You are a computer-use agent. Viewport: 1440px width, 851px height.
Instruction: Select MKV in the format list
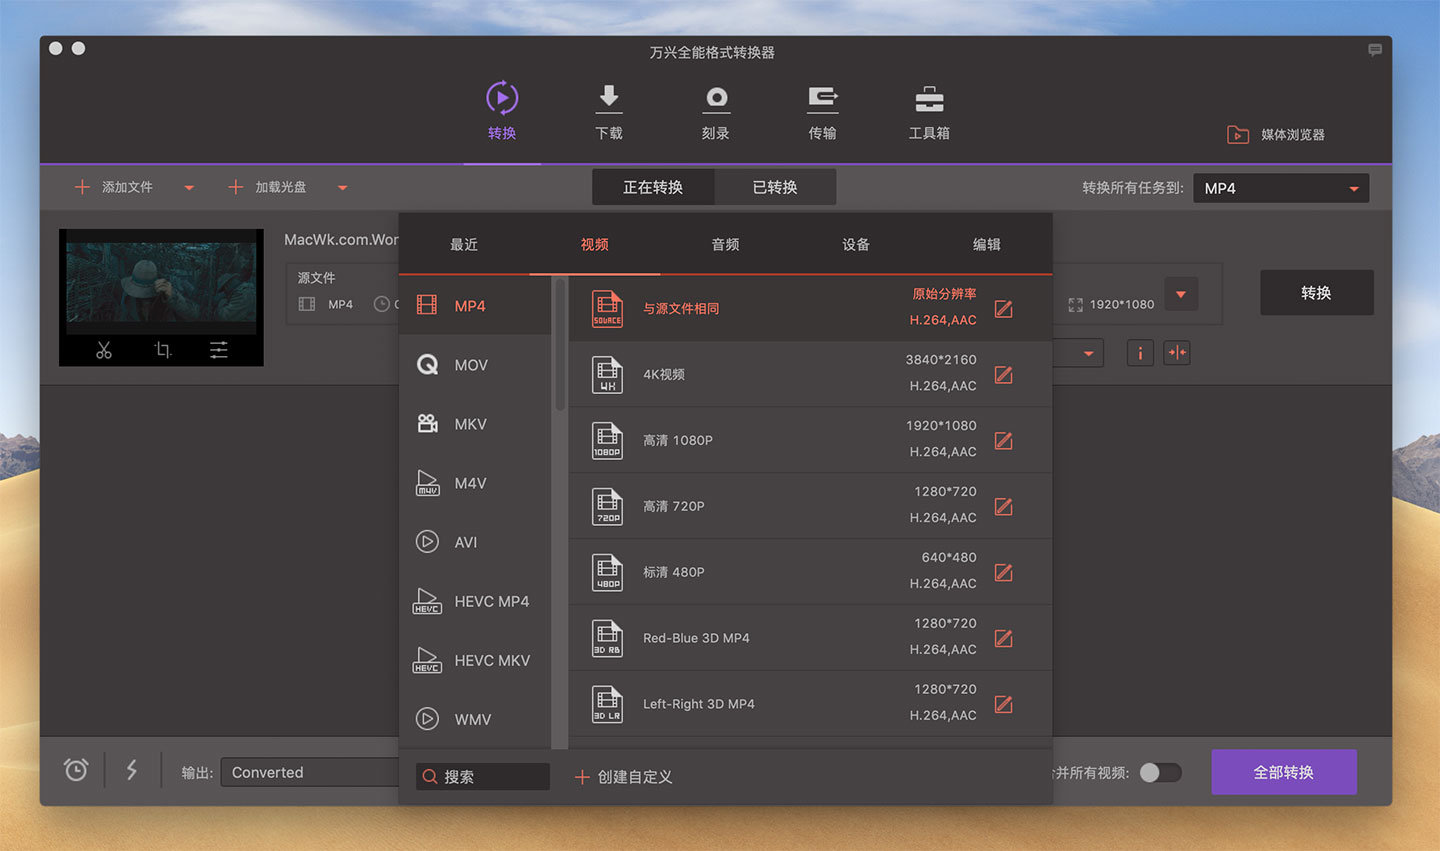point(470,424)
